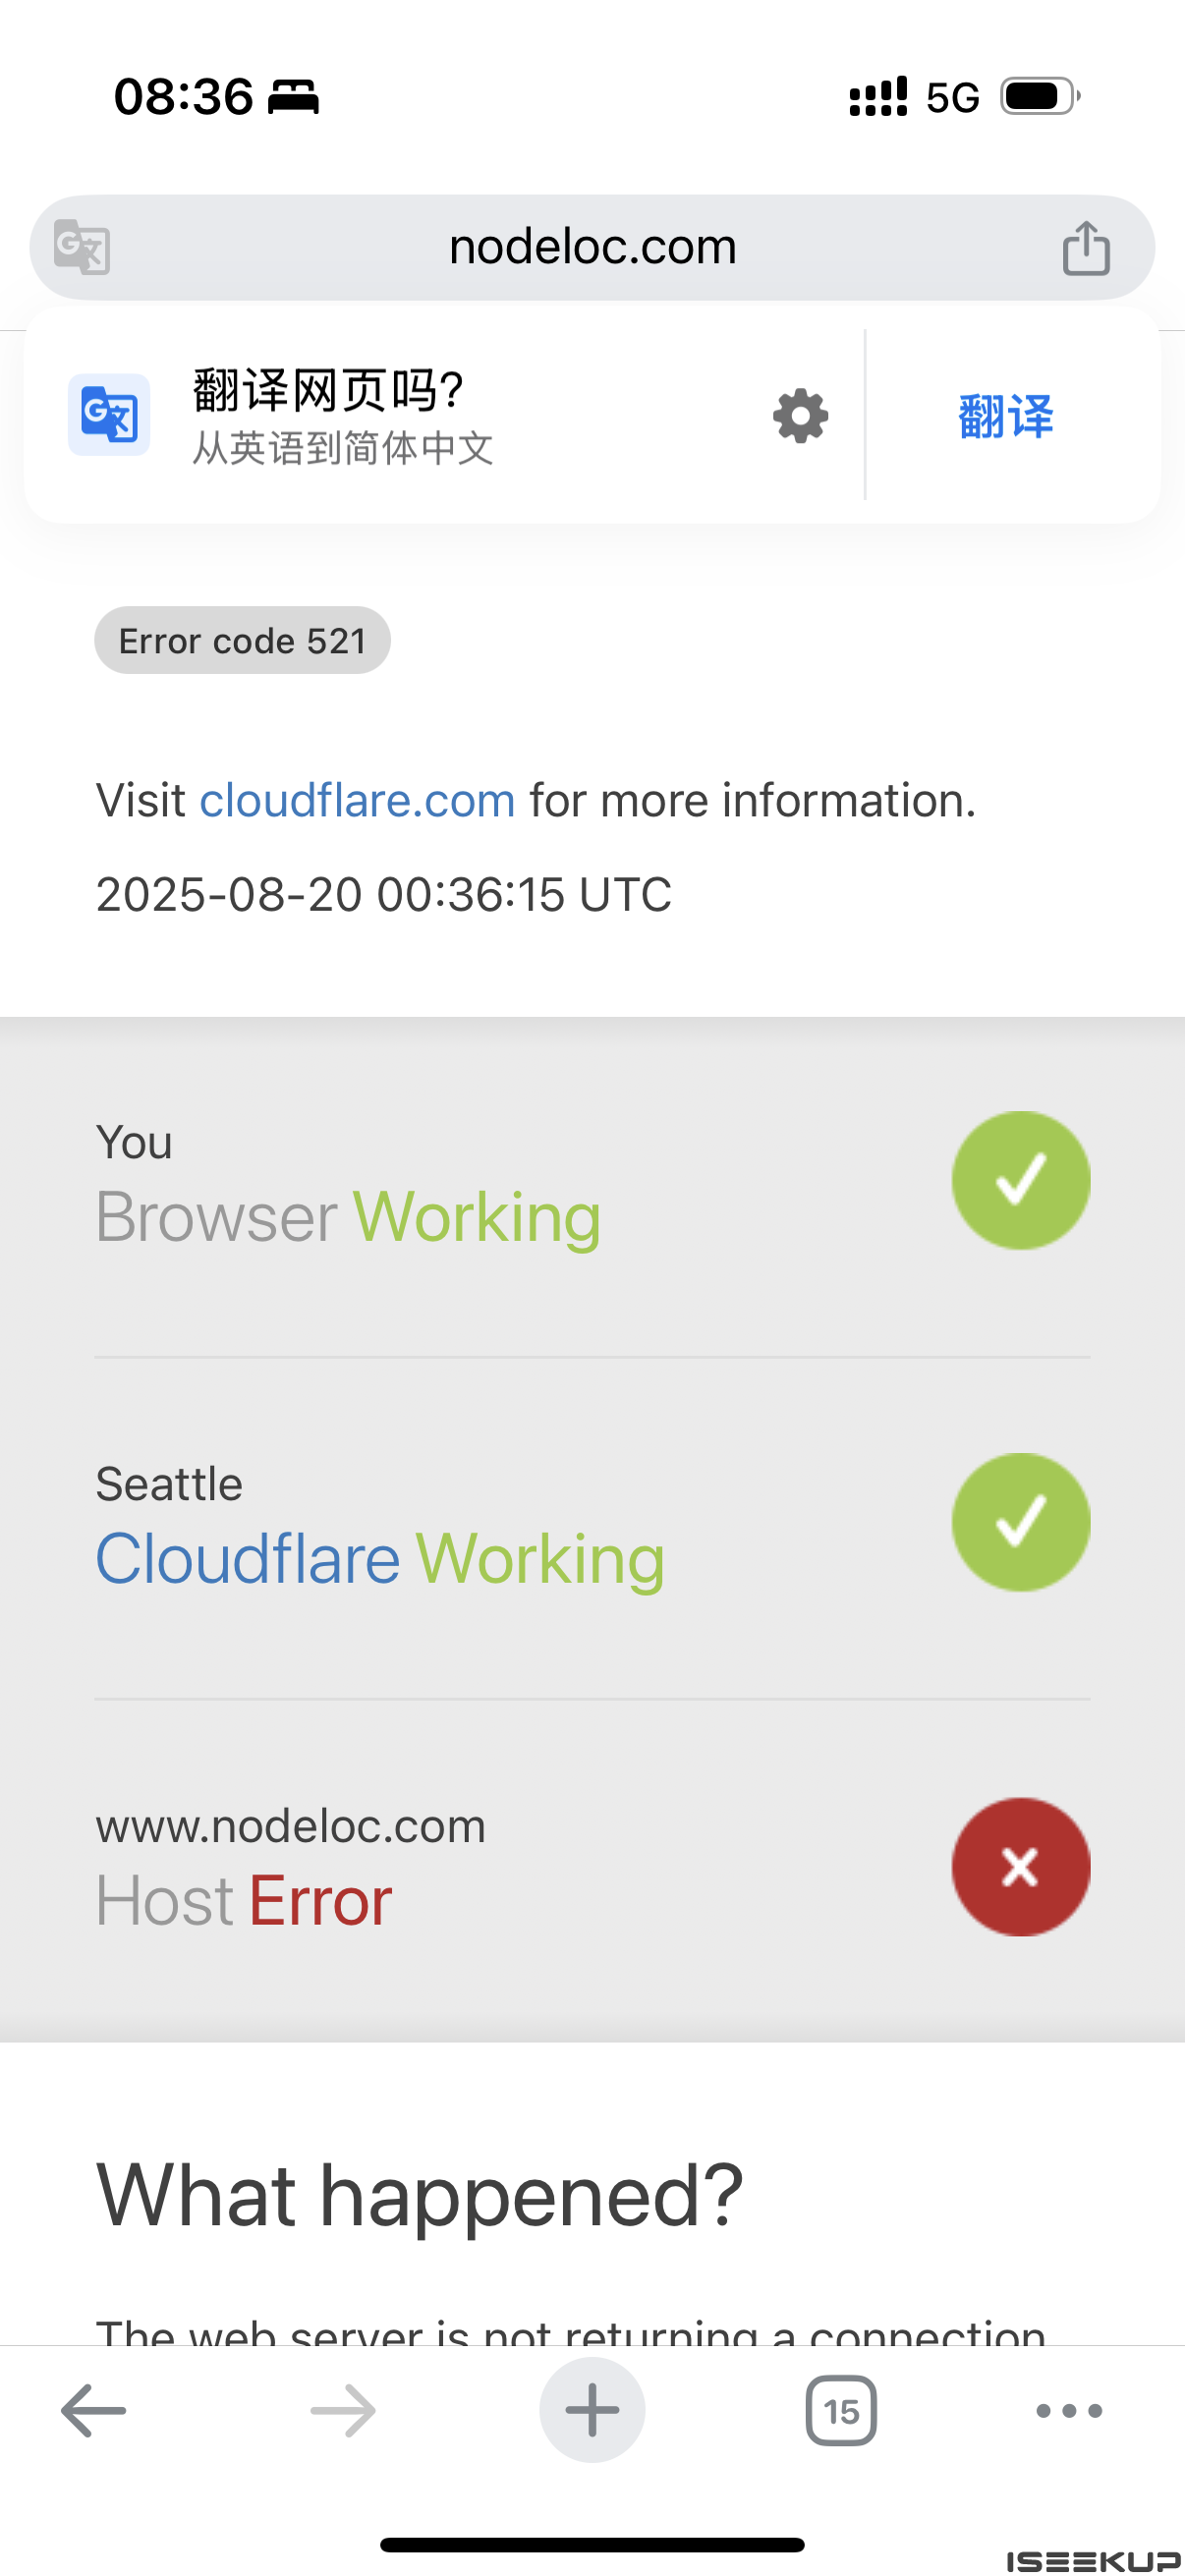
Task: Tap the share icon in address bar
Action: pyautogui.click(x=1086, y=247)
